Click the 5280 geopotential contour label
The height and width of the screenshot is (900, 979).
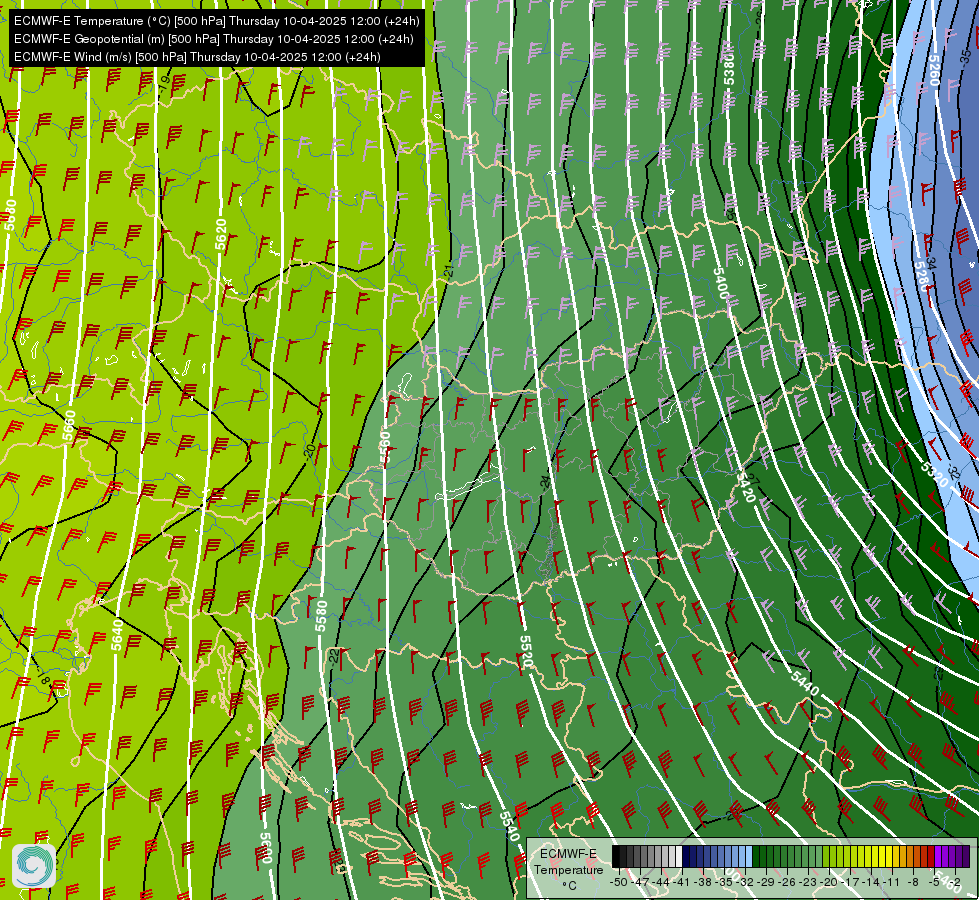tap(924, 275)
